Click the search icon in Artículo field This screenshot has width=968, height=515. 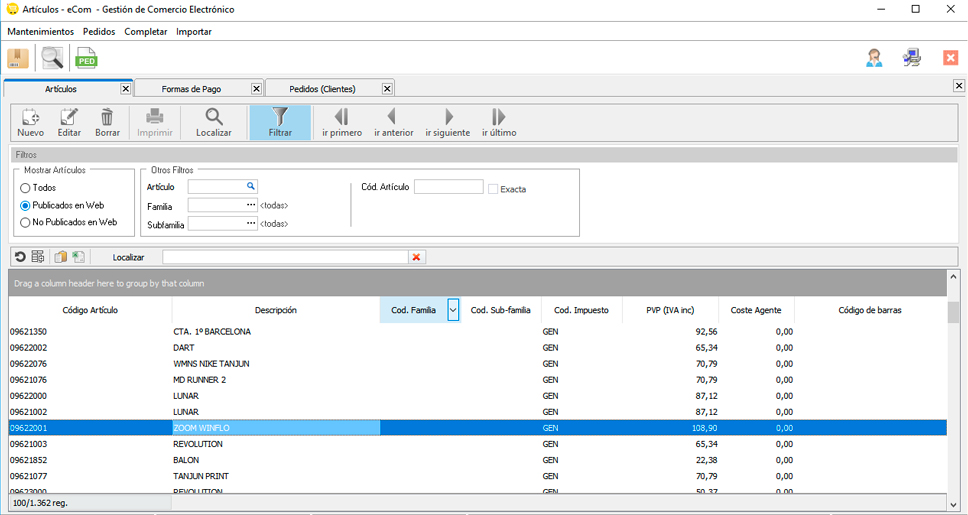coord(251,186)
